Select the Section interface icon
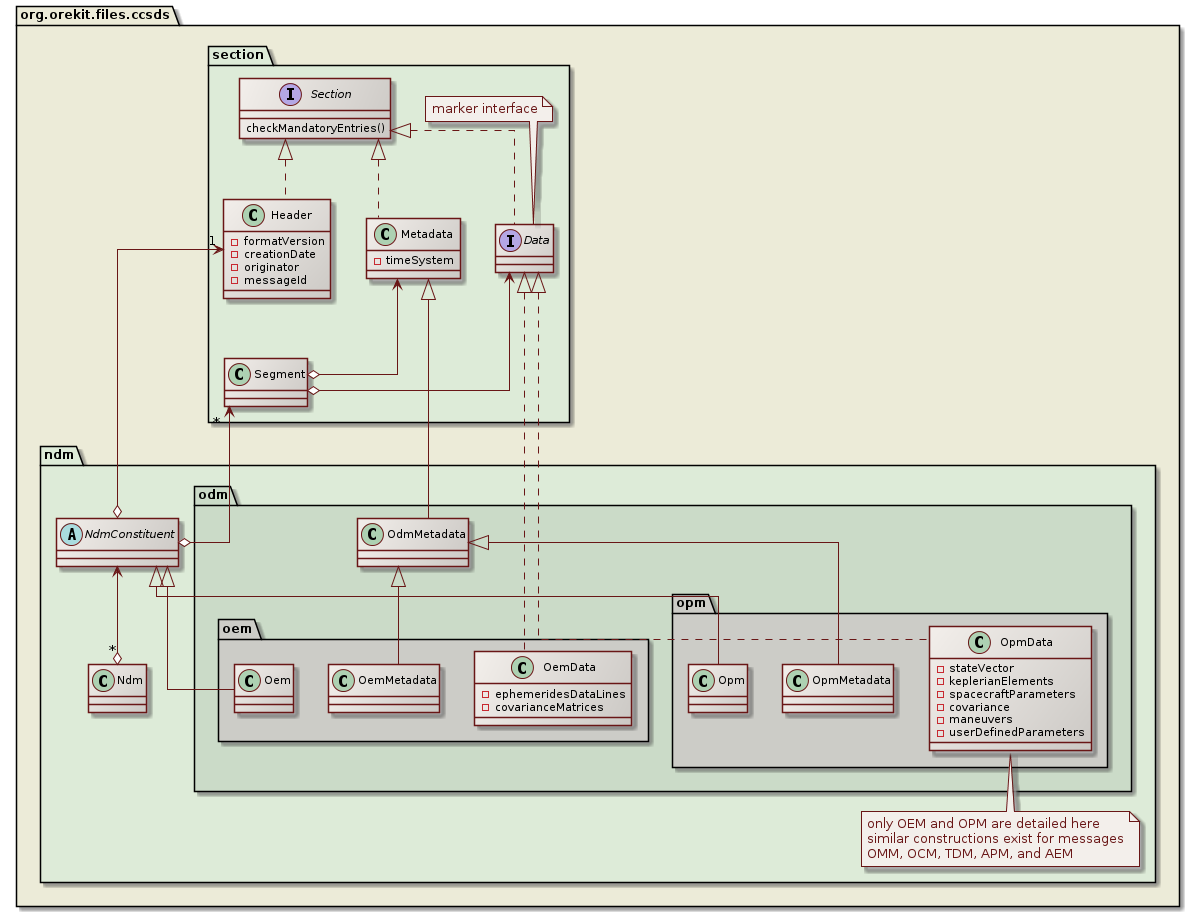This screenshot has width=1195, height=912. point(289,94)
